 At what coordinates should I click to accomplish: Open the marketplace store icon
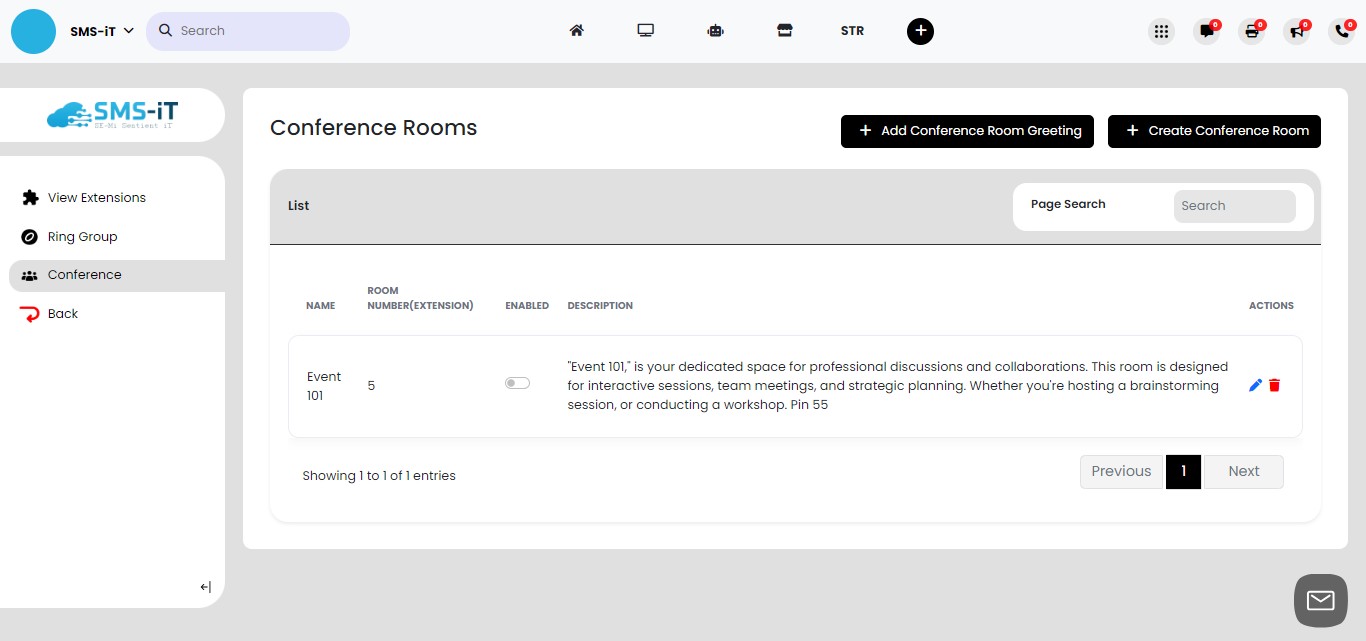785,31
